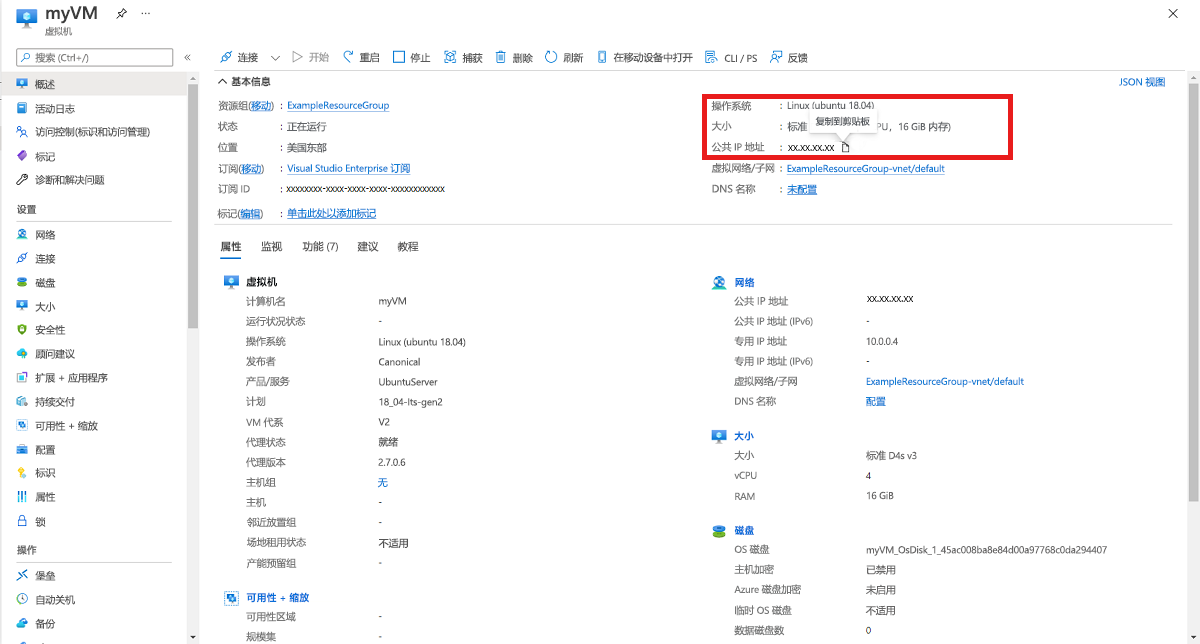This screenshot has height=644, width=1200.
Task: Stop the VM using 停止
Action: tap(411, 58)
